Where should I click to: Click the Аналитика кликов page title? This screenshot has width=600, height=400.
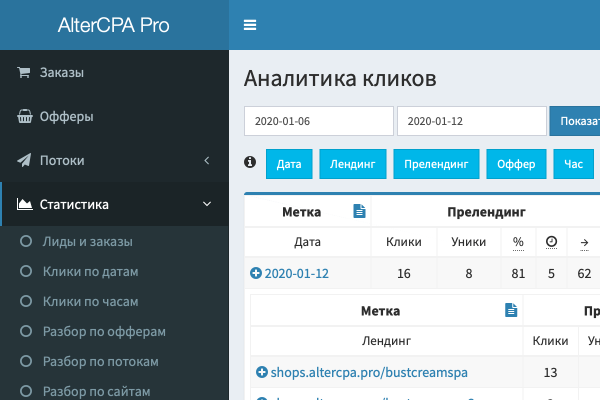tap(340, 78)
